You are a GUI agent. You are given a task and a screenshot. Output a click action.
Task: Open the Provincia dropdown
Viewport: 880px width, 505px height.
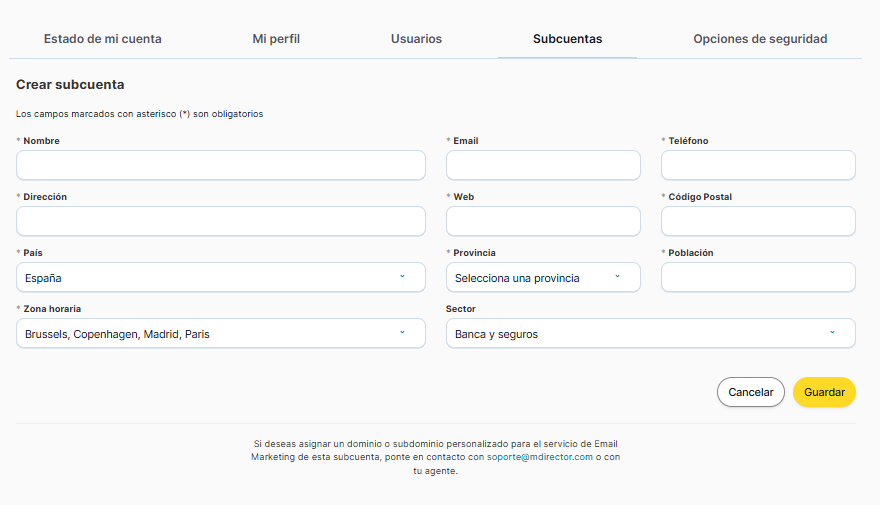[x=543, y=277]
